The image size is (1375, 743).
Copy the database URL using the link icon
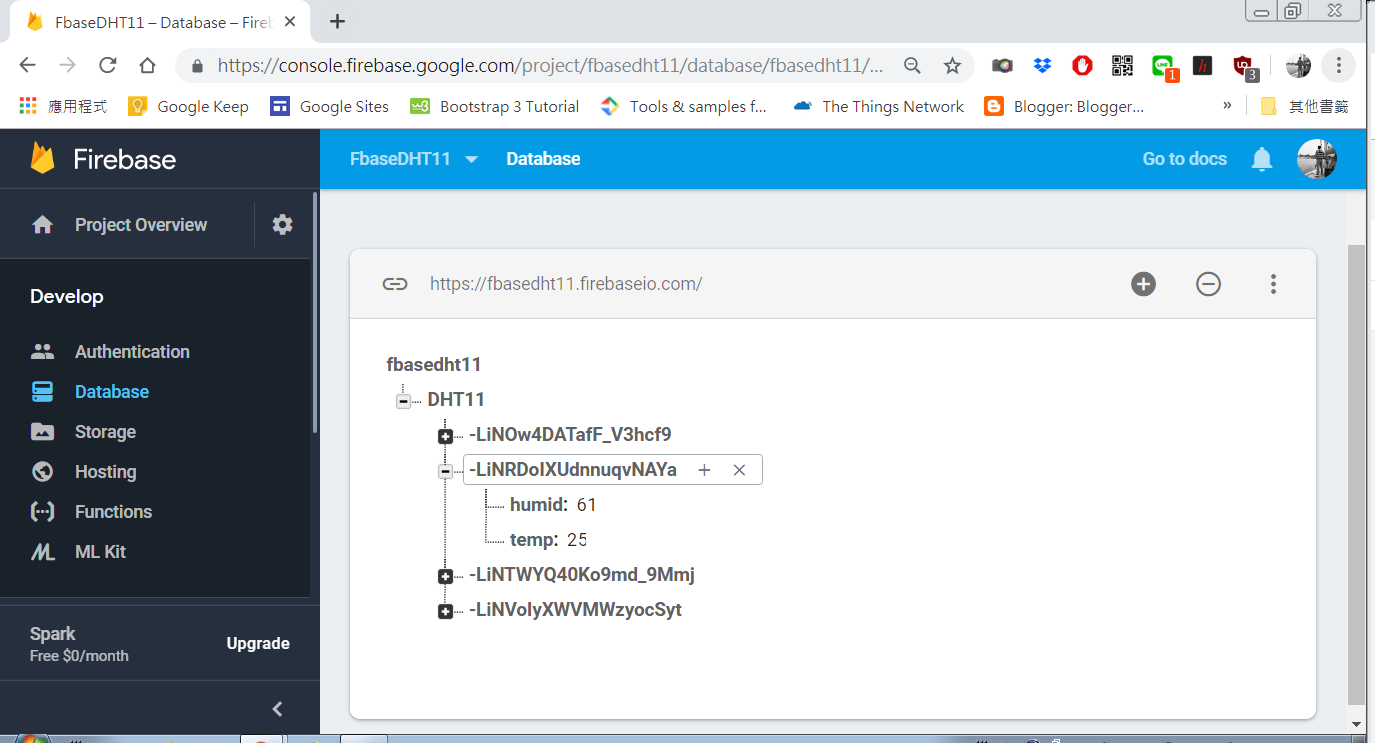tap(395, 284)
